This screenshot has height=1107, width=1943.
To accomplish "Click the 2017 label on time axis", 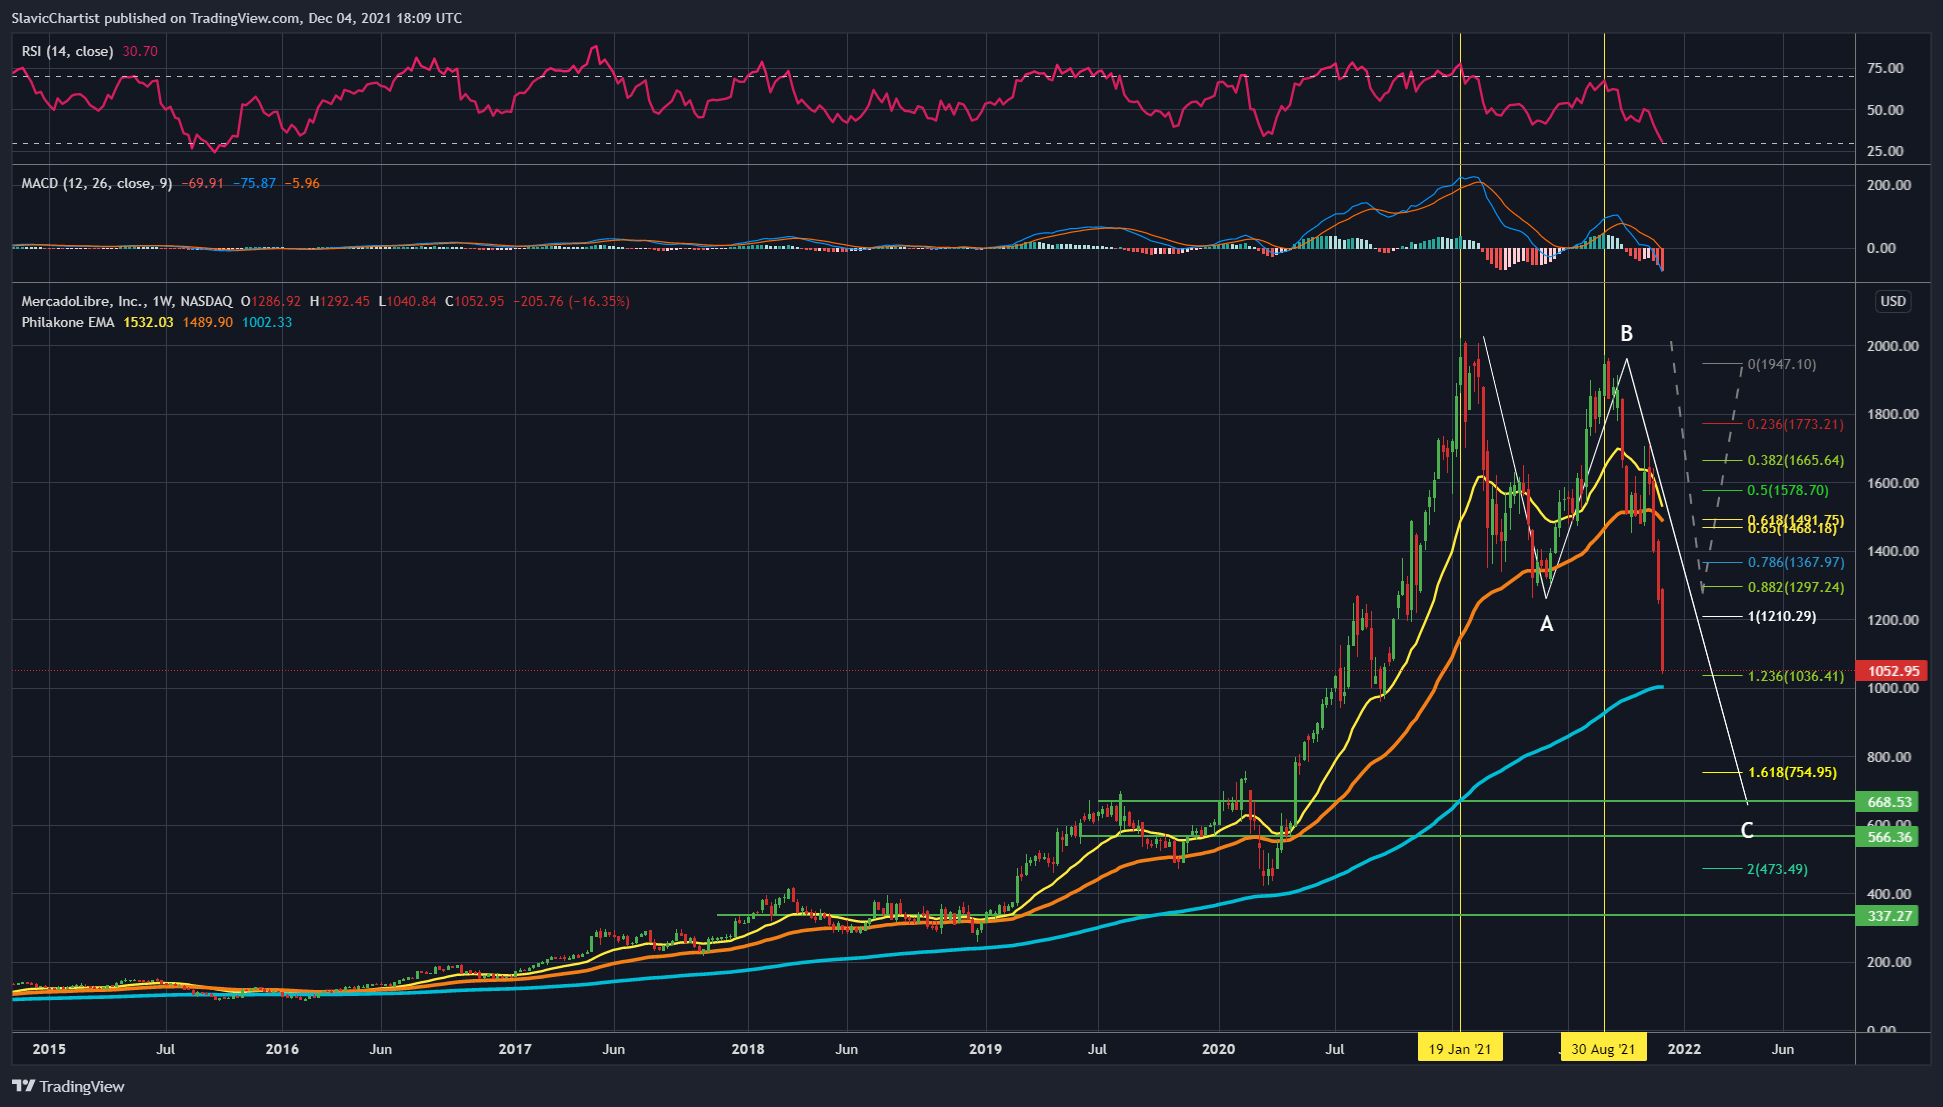I will pos(515,1049).
